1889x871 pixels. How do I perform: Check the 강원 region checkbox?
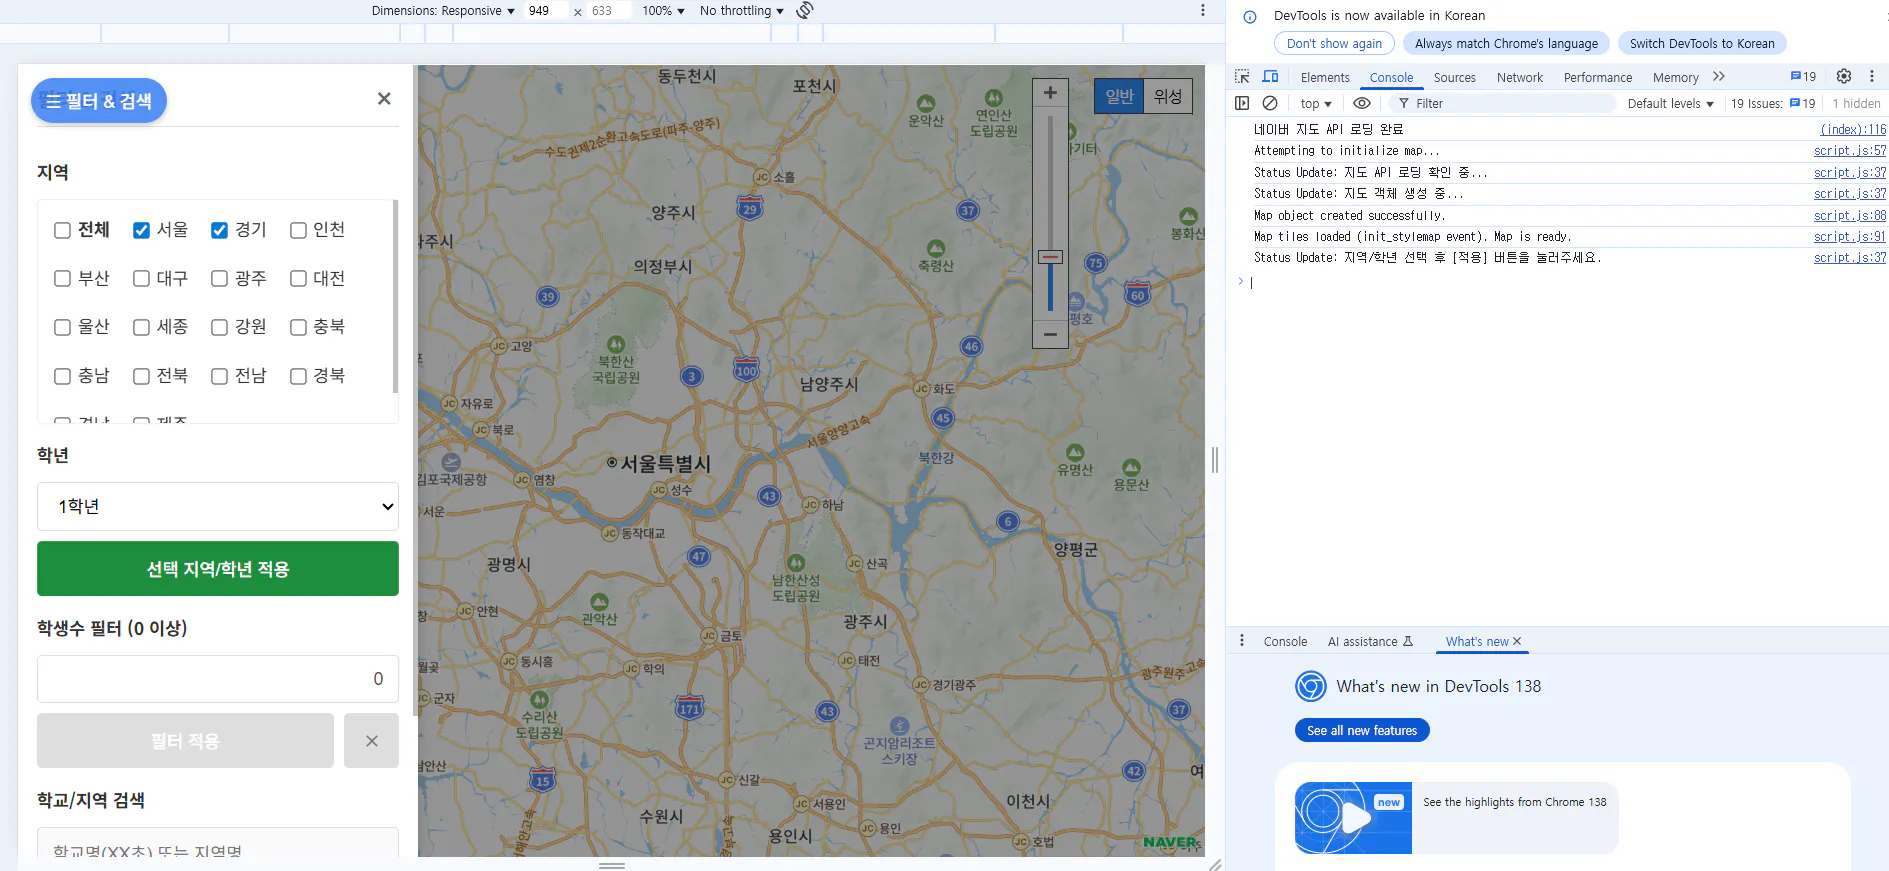pyautogui.click(x=219, y=327)
